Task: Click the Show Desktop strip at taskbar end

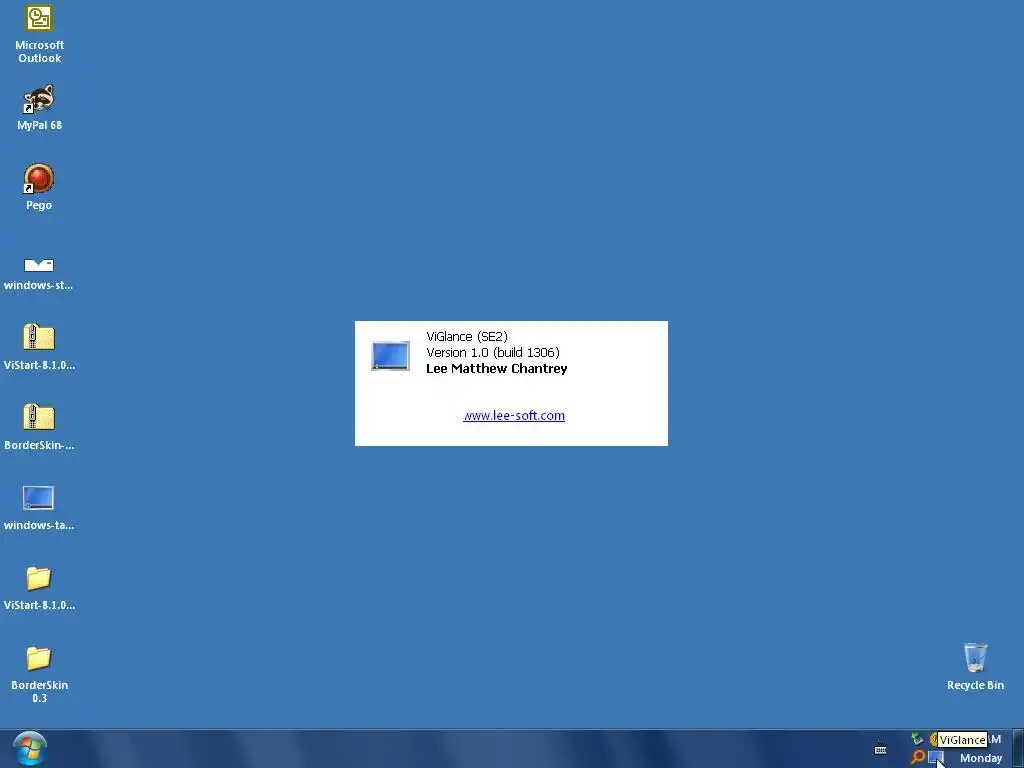Action: click(x=1017, y=748)
